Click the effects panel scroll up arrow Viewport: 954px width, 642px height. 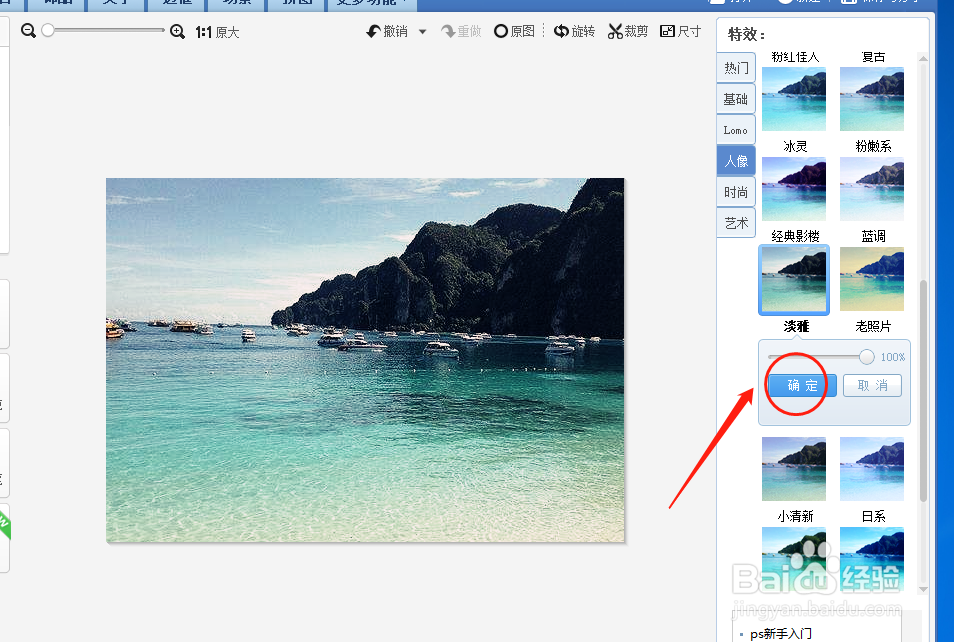(923, 58)
